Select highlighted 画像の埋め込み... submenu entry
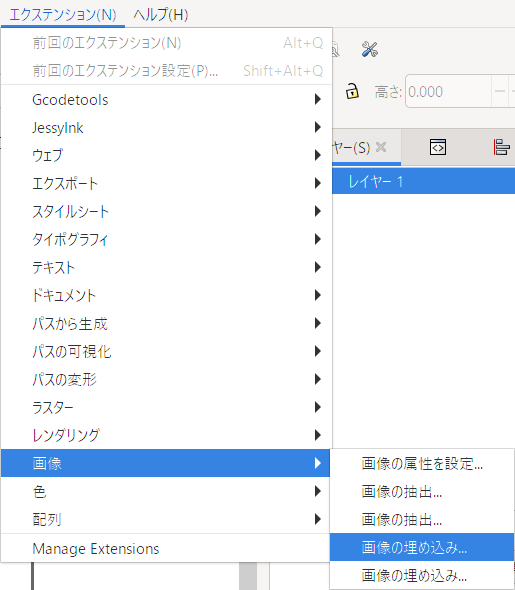The image size is (515, 590). point(422,547)
